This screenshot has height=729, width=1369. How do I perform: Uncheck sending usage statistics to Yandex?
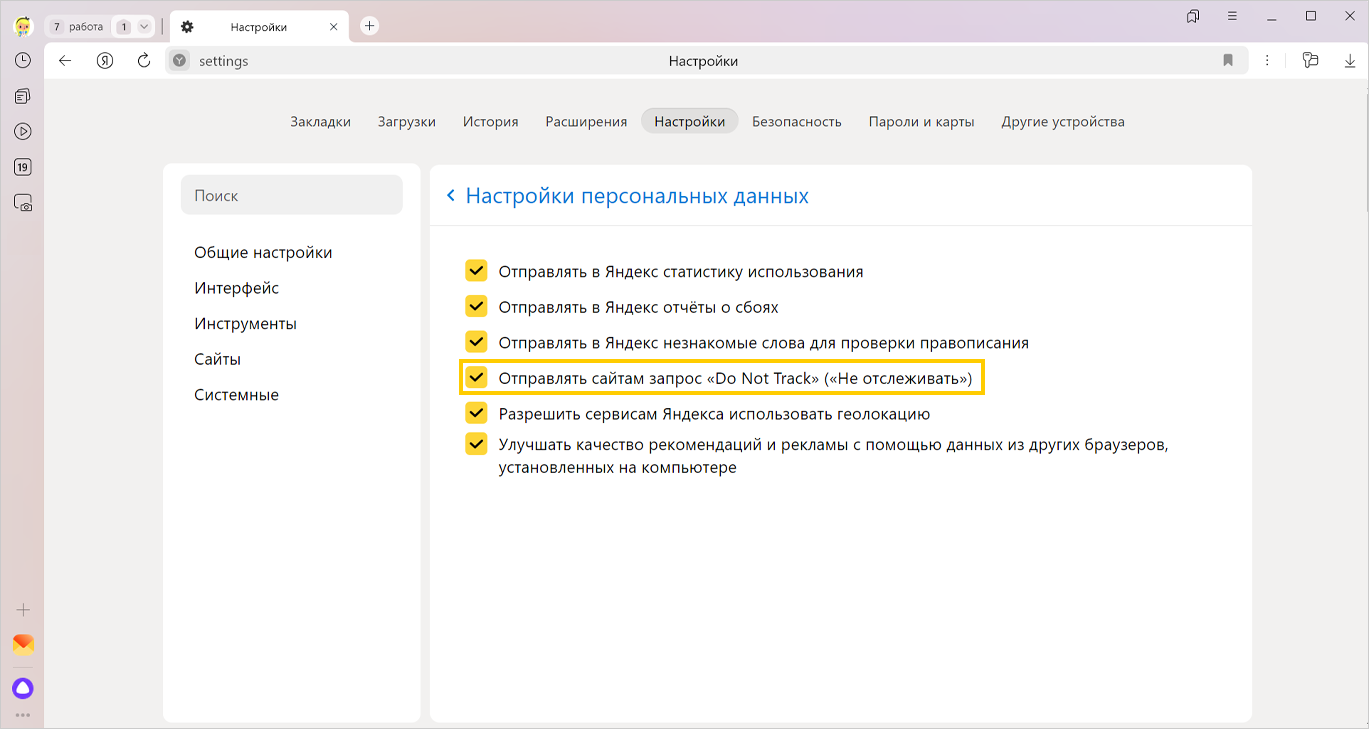pyautogui.click(x=476, y=271)
